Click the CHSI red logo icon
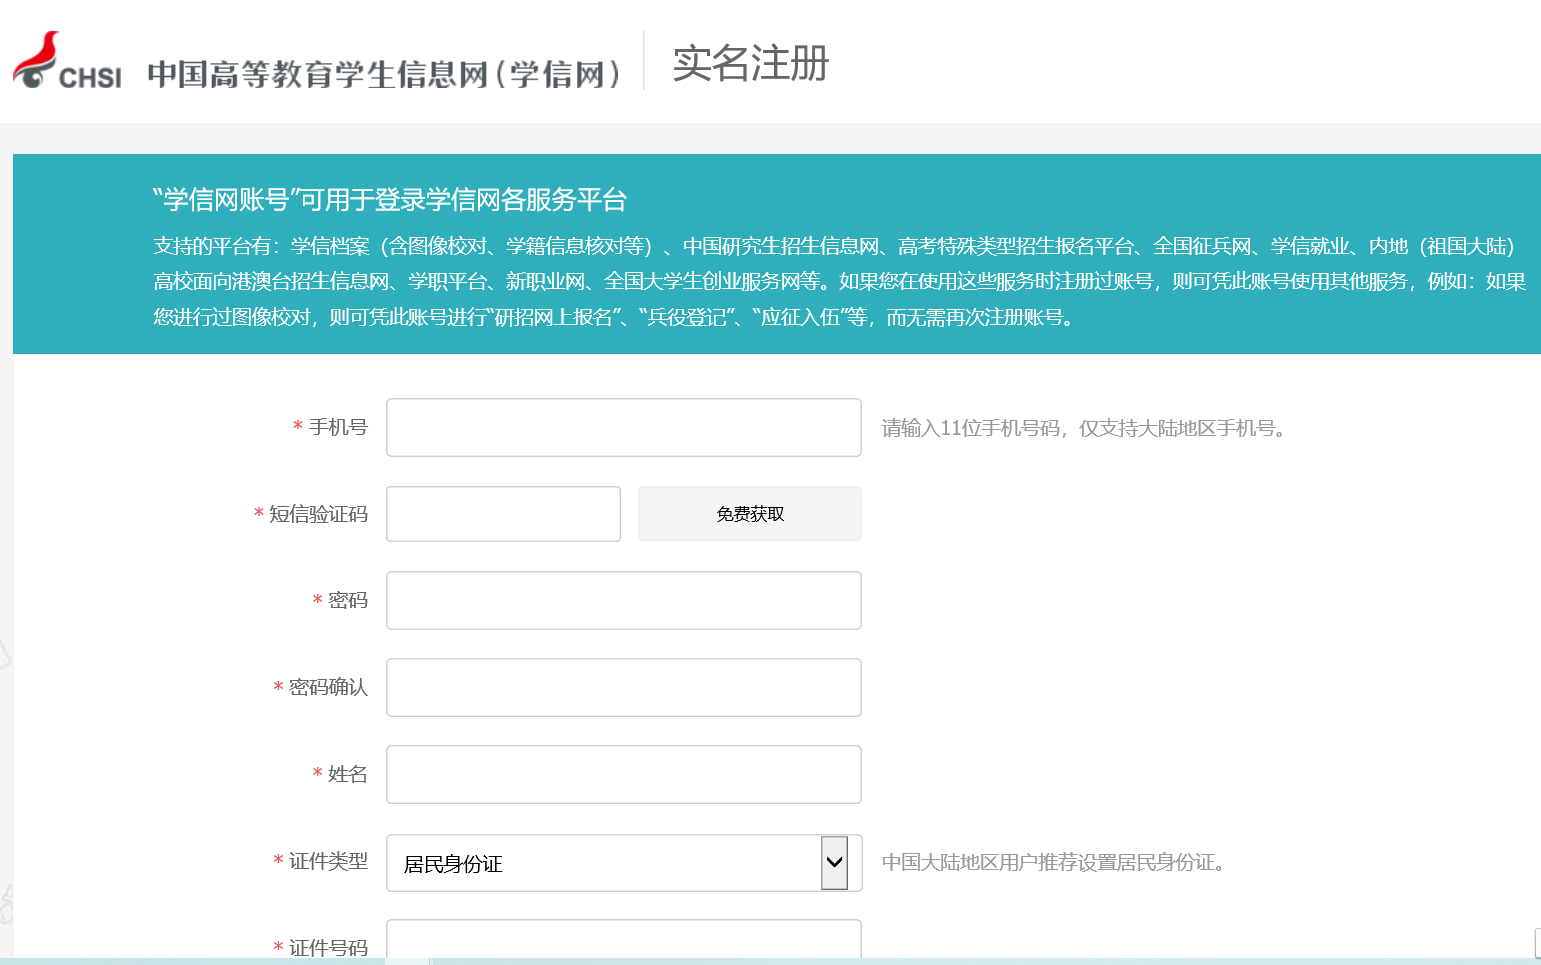 (38, 60)
